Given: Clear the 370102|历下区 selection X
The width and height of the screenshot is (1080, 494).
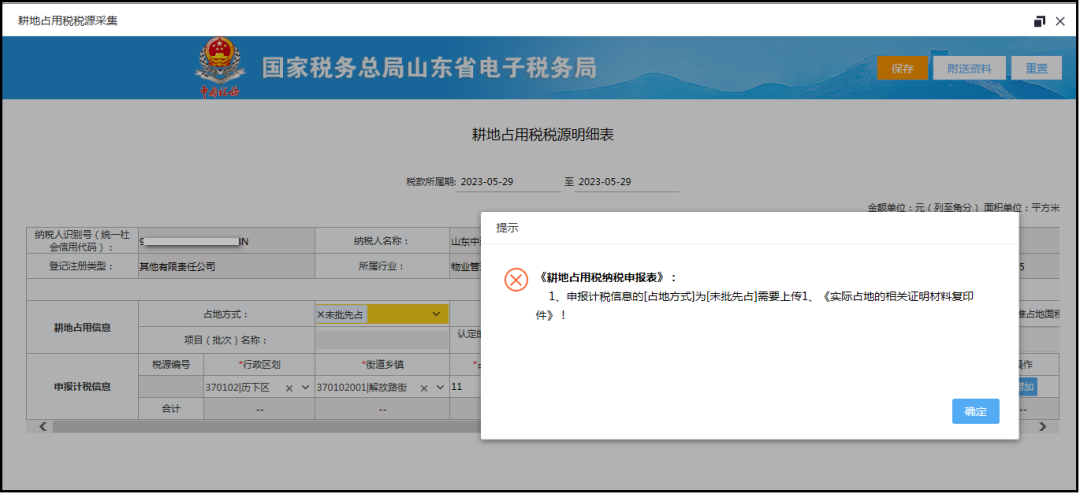Looking at the screenshot, I should pyautogui.click(x=289, y=387).
